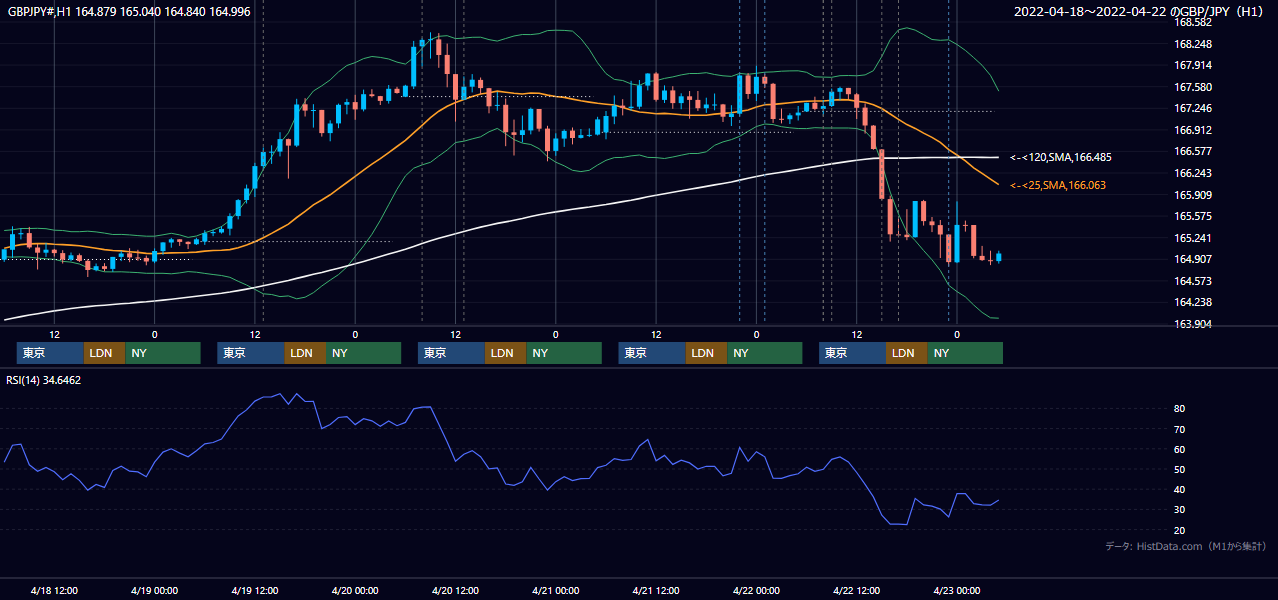Click the 4/18 12:00 time axis label
The width and height of the screenshot is (1278, 600).
[54, 591]
